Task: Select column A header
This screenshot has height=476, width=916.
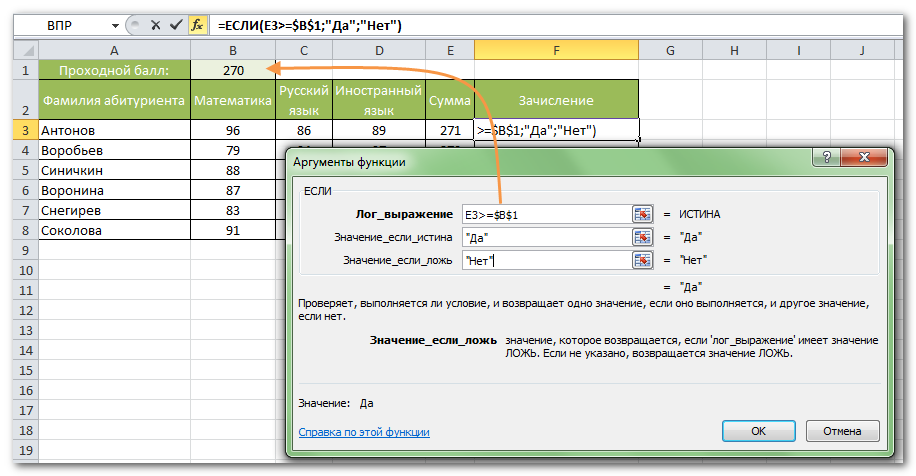Action: pos(114,50)
